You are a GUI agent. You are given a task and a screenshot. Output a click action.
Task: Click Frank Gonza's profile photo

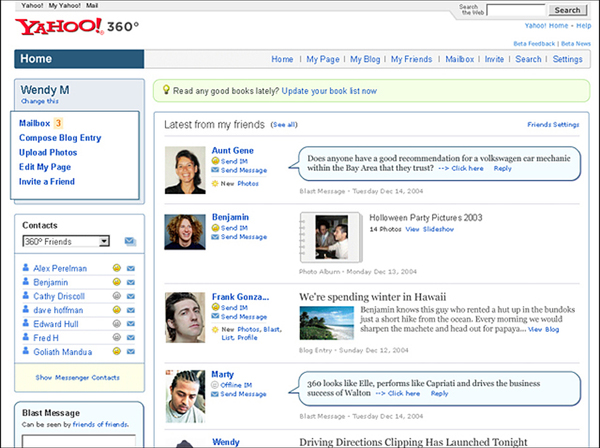[x=185, y=318]
